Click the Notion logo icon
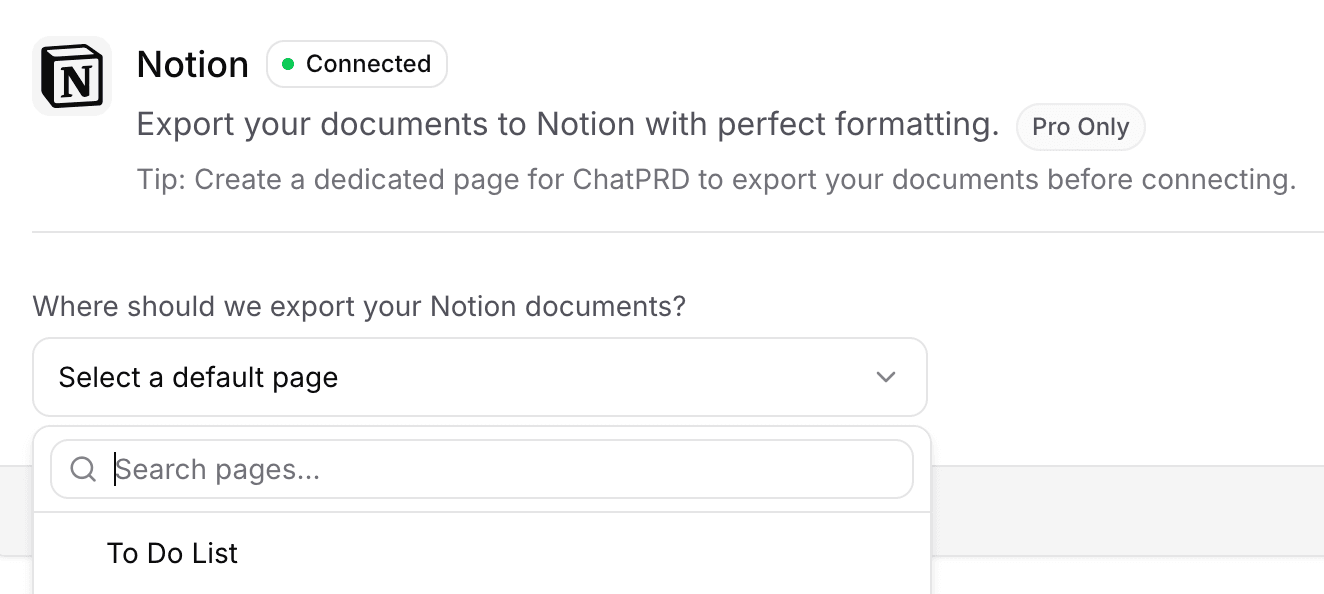This screenshot has width=1324, height=594. coord(71,76)
